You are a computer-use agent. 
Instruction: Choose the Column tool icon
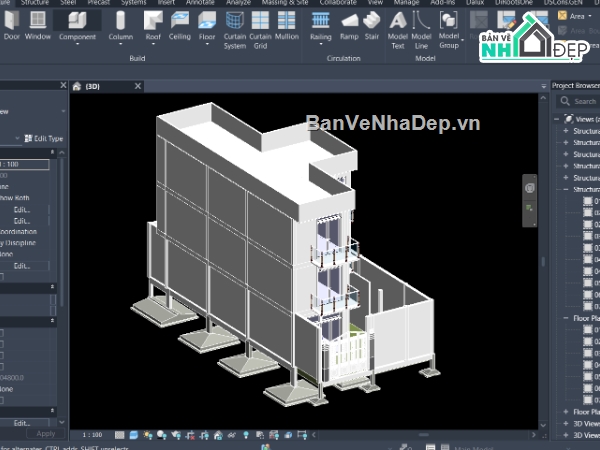tap(121, 20)
